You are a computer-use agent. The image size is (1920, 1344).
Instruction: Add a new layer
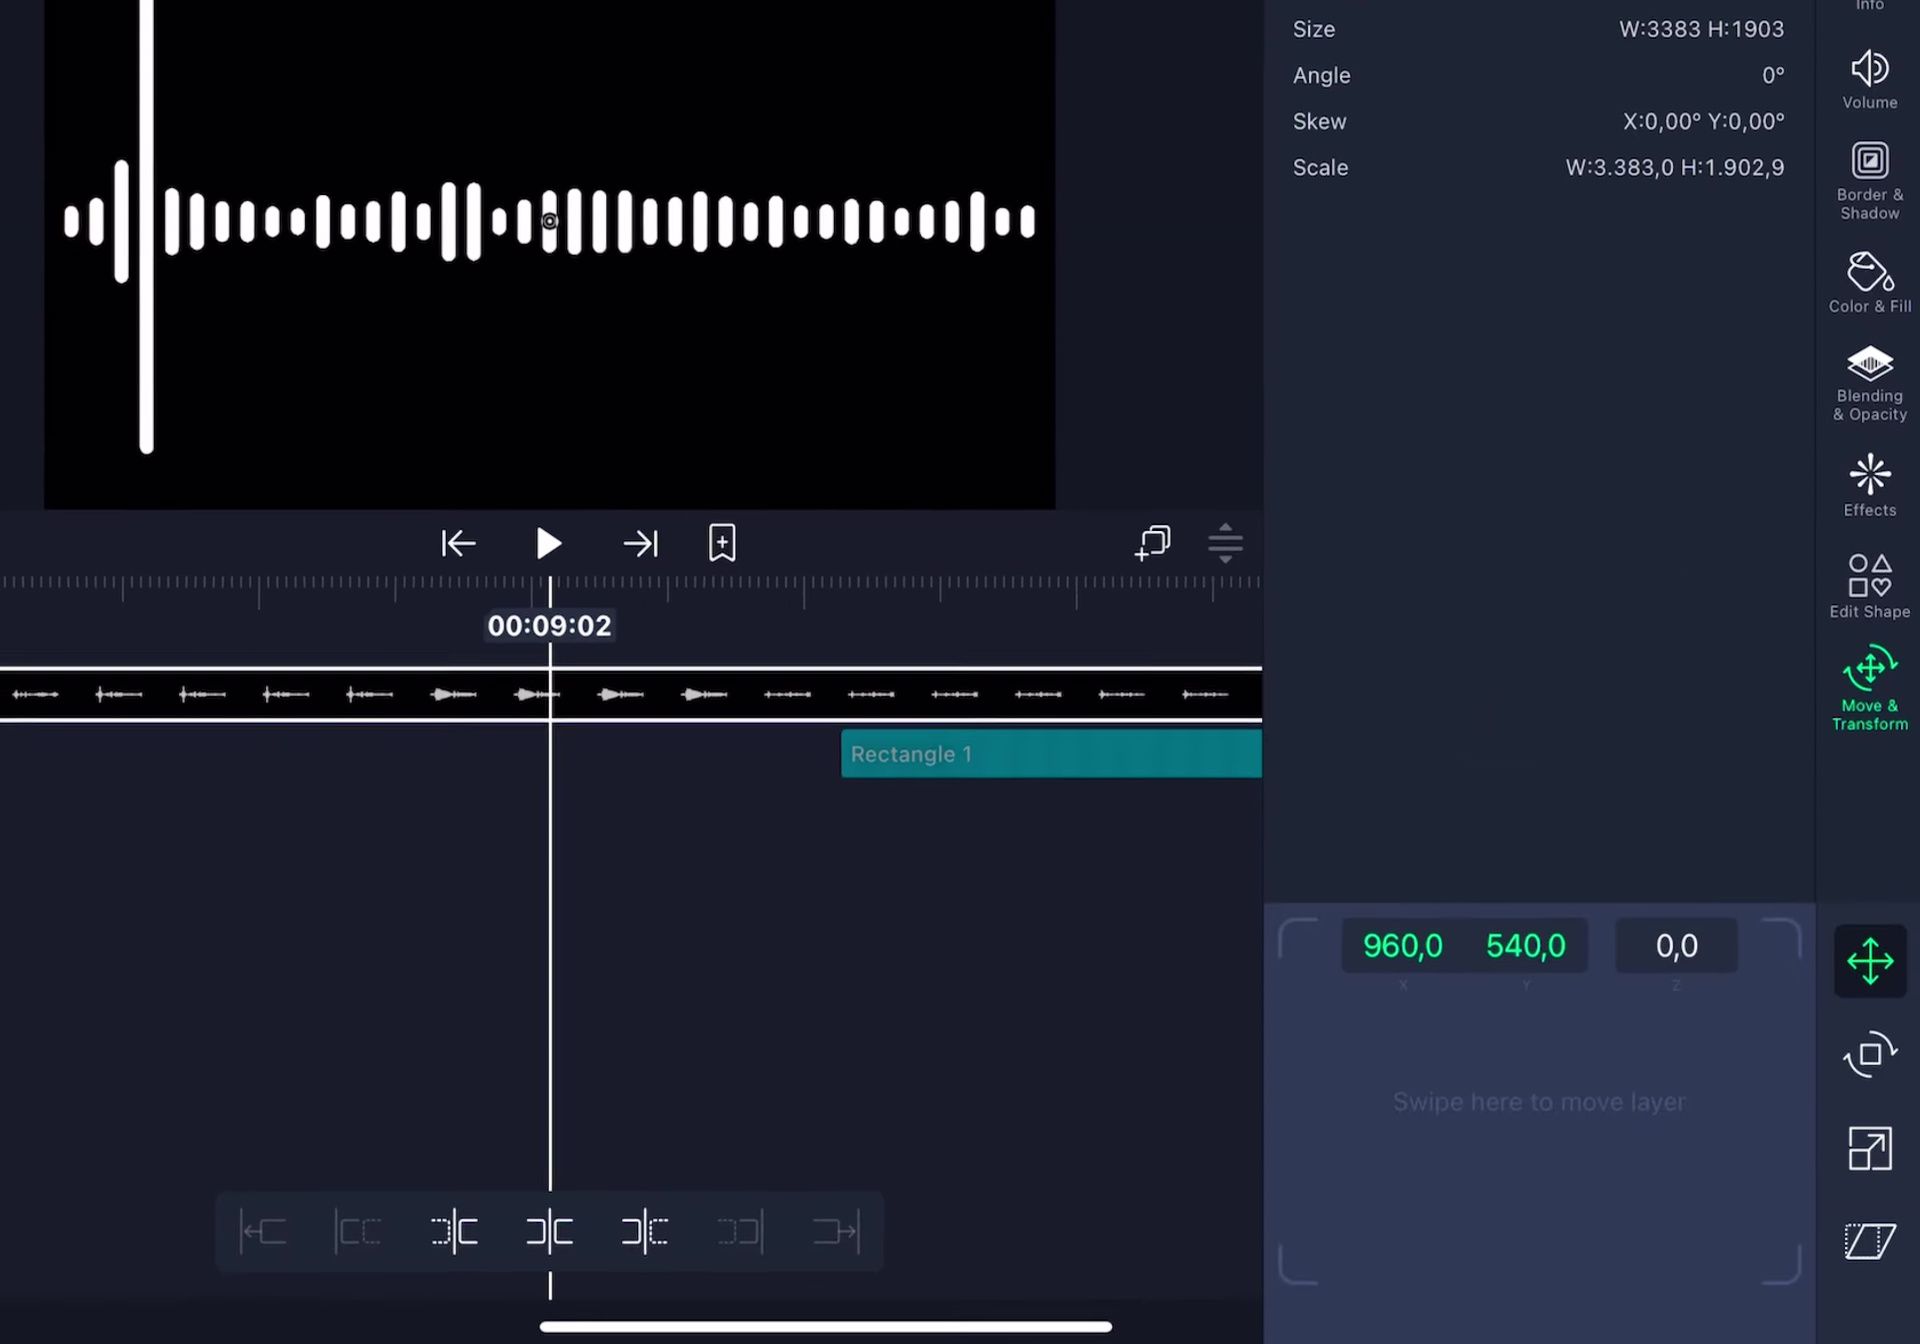[x=1152, y=543]
